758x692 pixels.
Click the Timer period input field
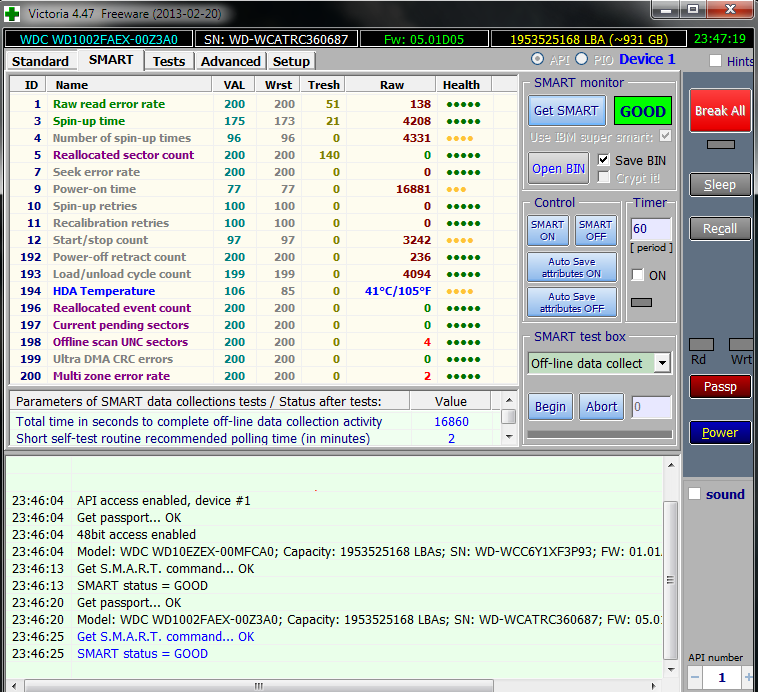pos(651,229)
